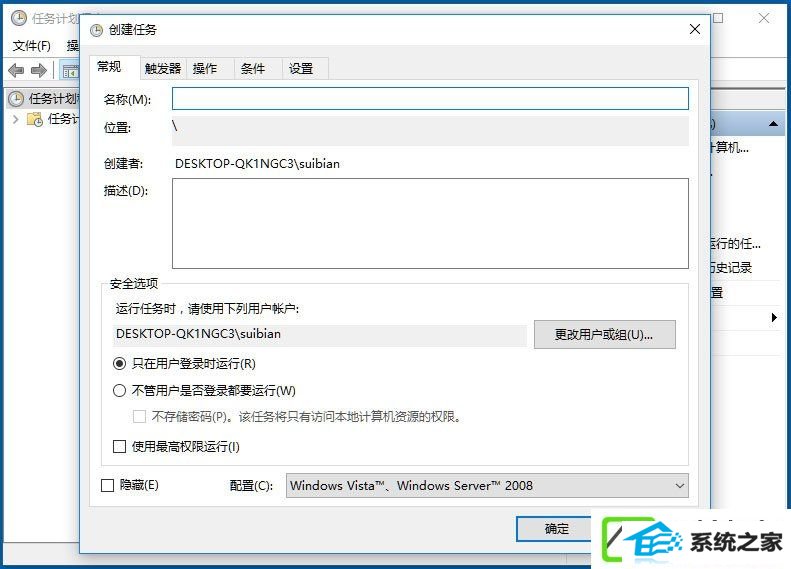Enable 使用最高权限运行 checkbox
This screenshot has width=791, height=569.
pyautogui.click(x=120, y=446)
